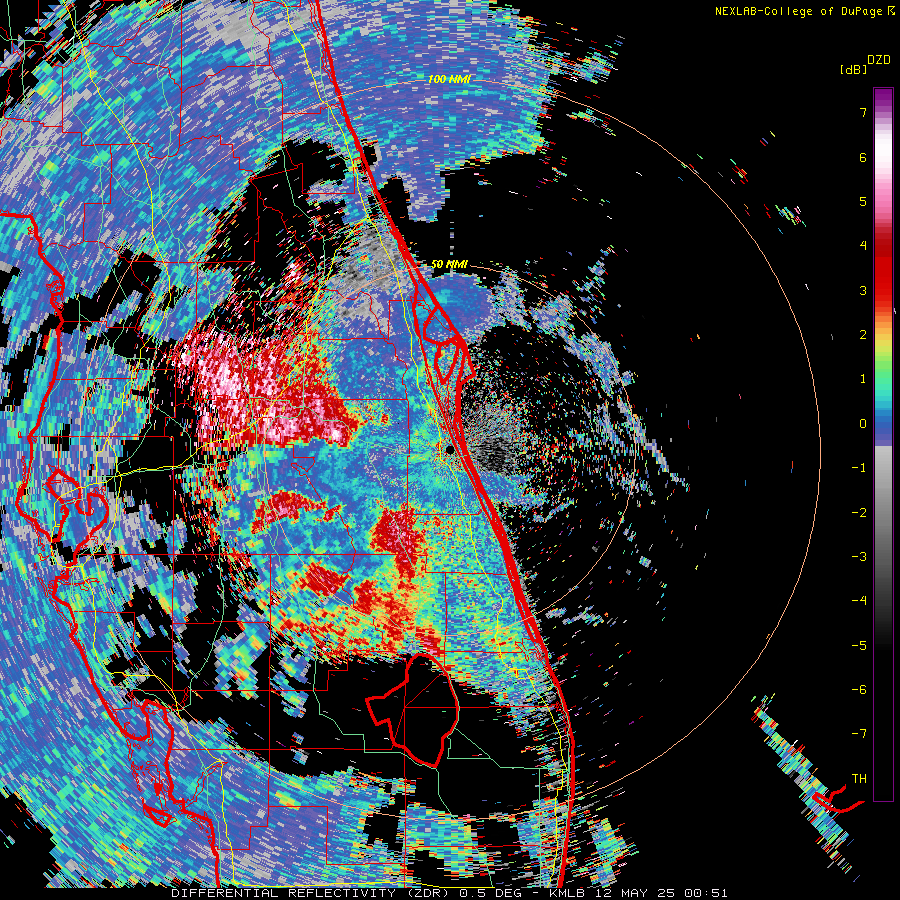Click the 4 value on the color scale
Image resolution: width=900 pixels, height=900 pixels.
pyautogui.click(x=863, y=246)
